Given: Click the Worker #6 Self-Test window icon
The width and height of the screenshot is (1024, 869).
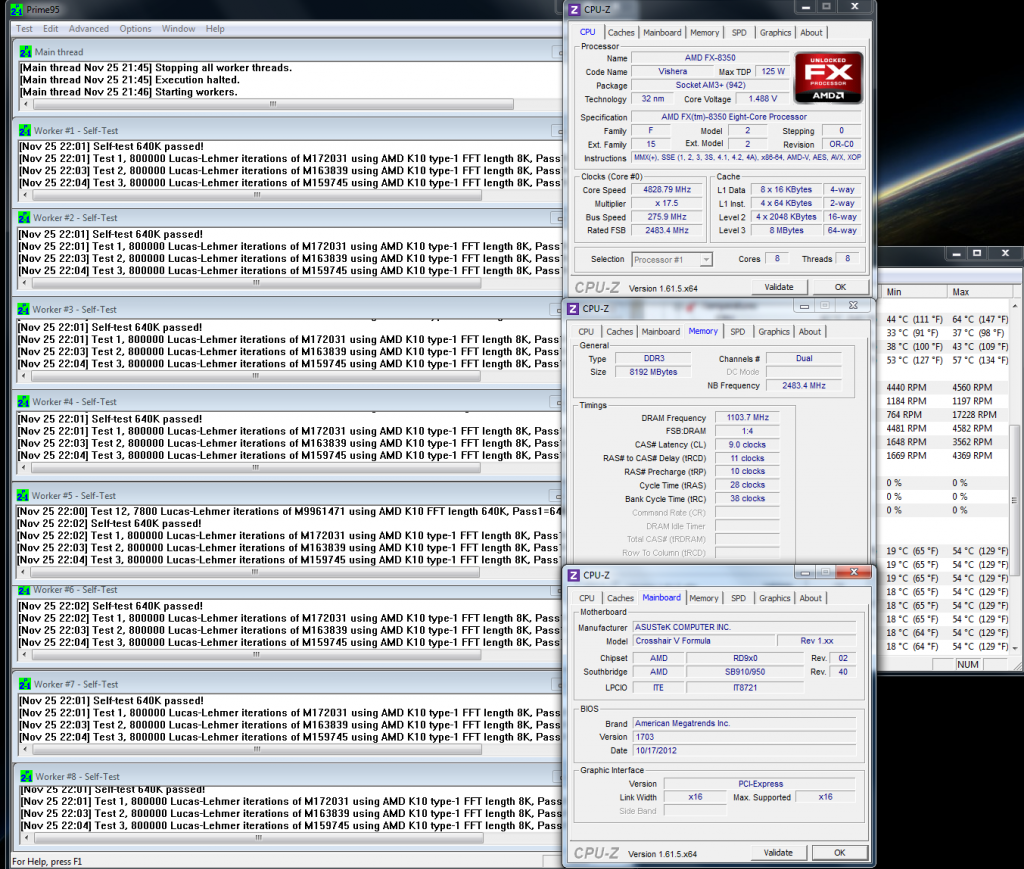Looking at the screenshot, I should pyautogui.click(x=24, y=590).
